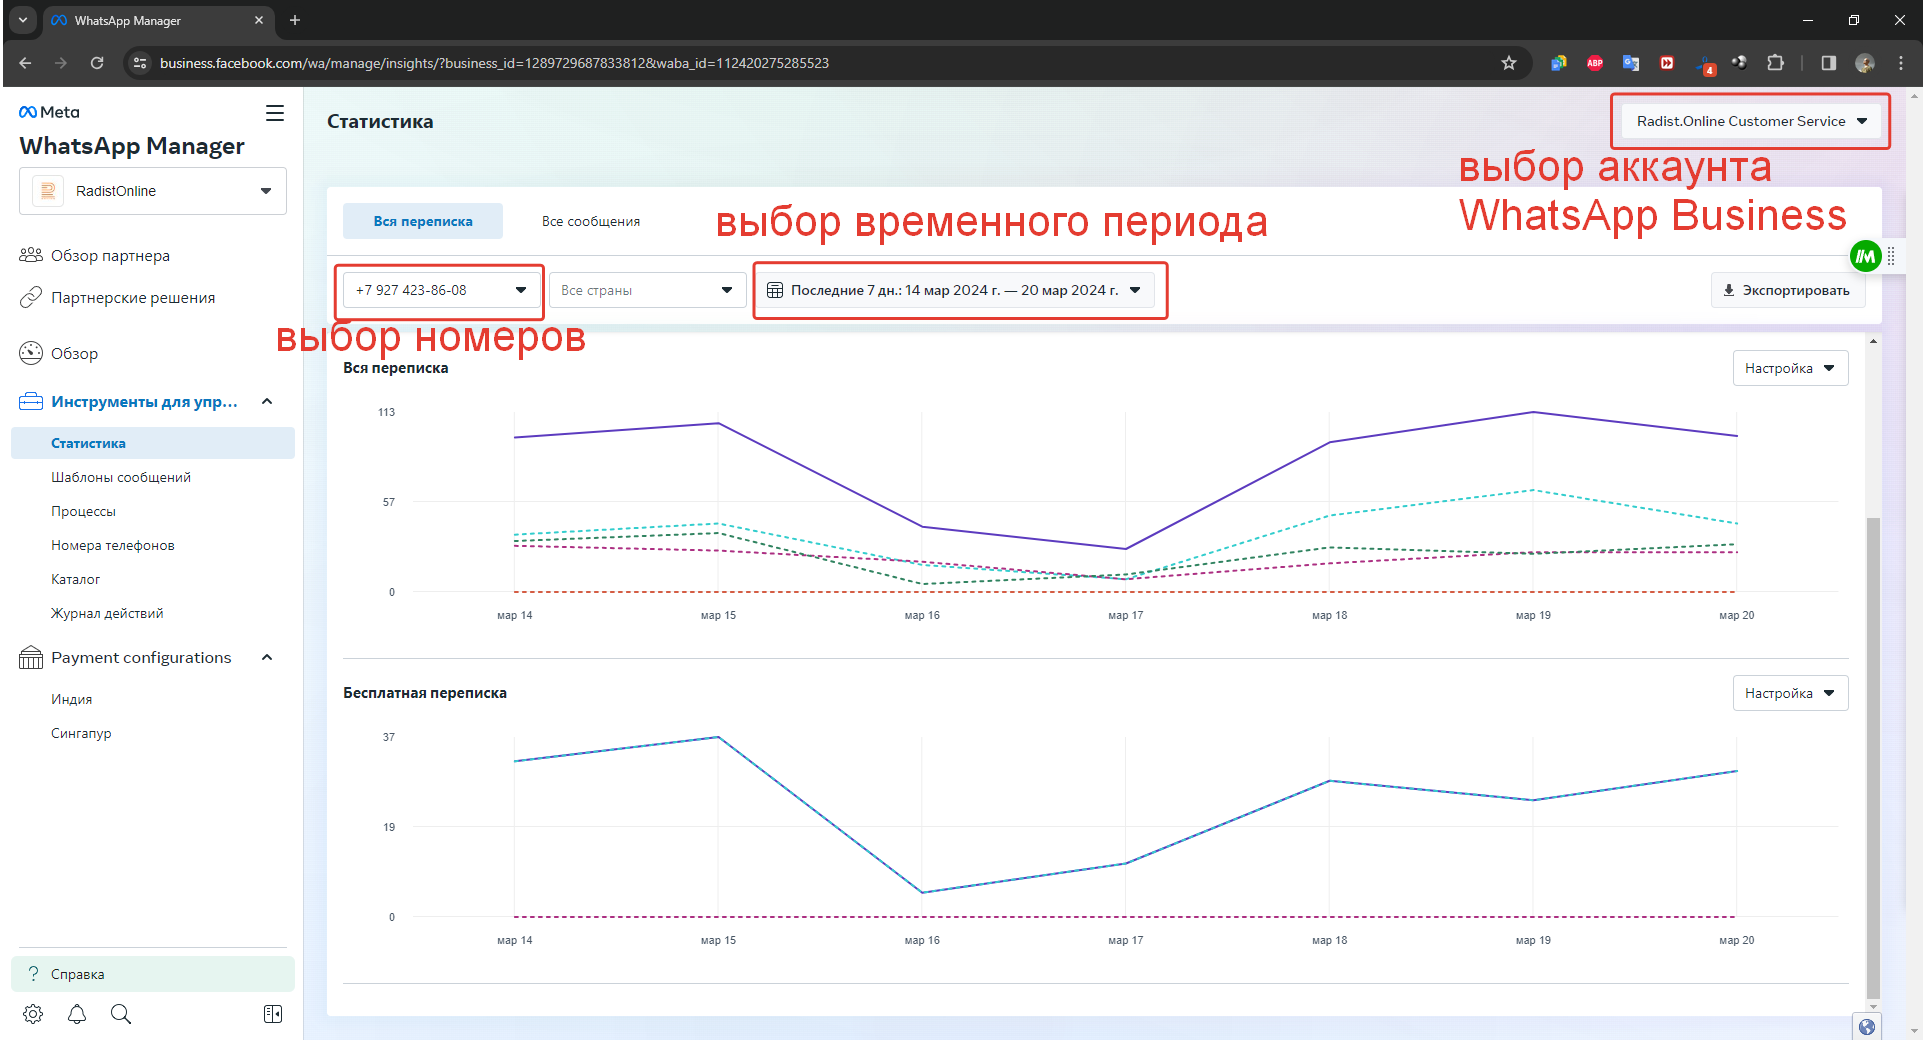
Task: Select Статистика in the sidebar
Action: pyautogui.click(x=153, y=443)
